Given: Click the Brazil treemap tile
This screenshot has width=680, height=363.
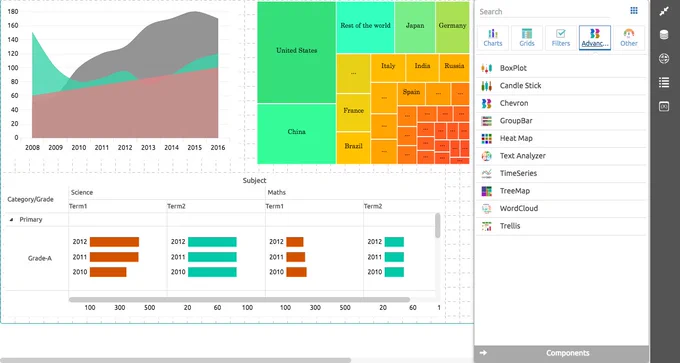Looking at the screenshot, I should tap(353, 148).
